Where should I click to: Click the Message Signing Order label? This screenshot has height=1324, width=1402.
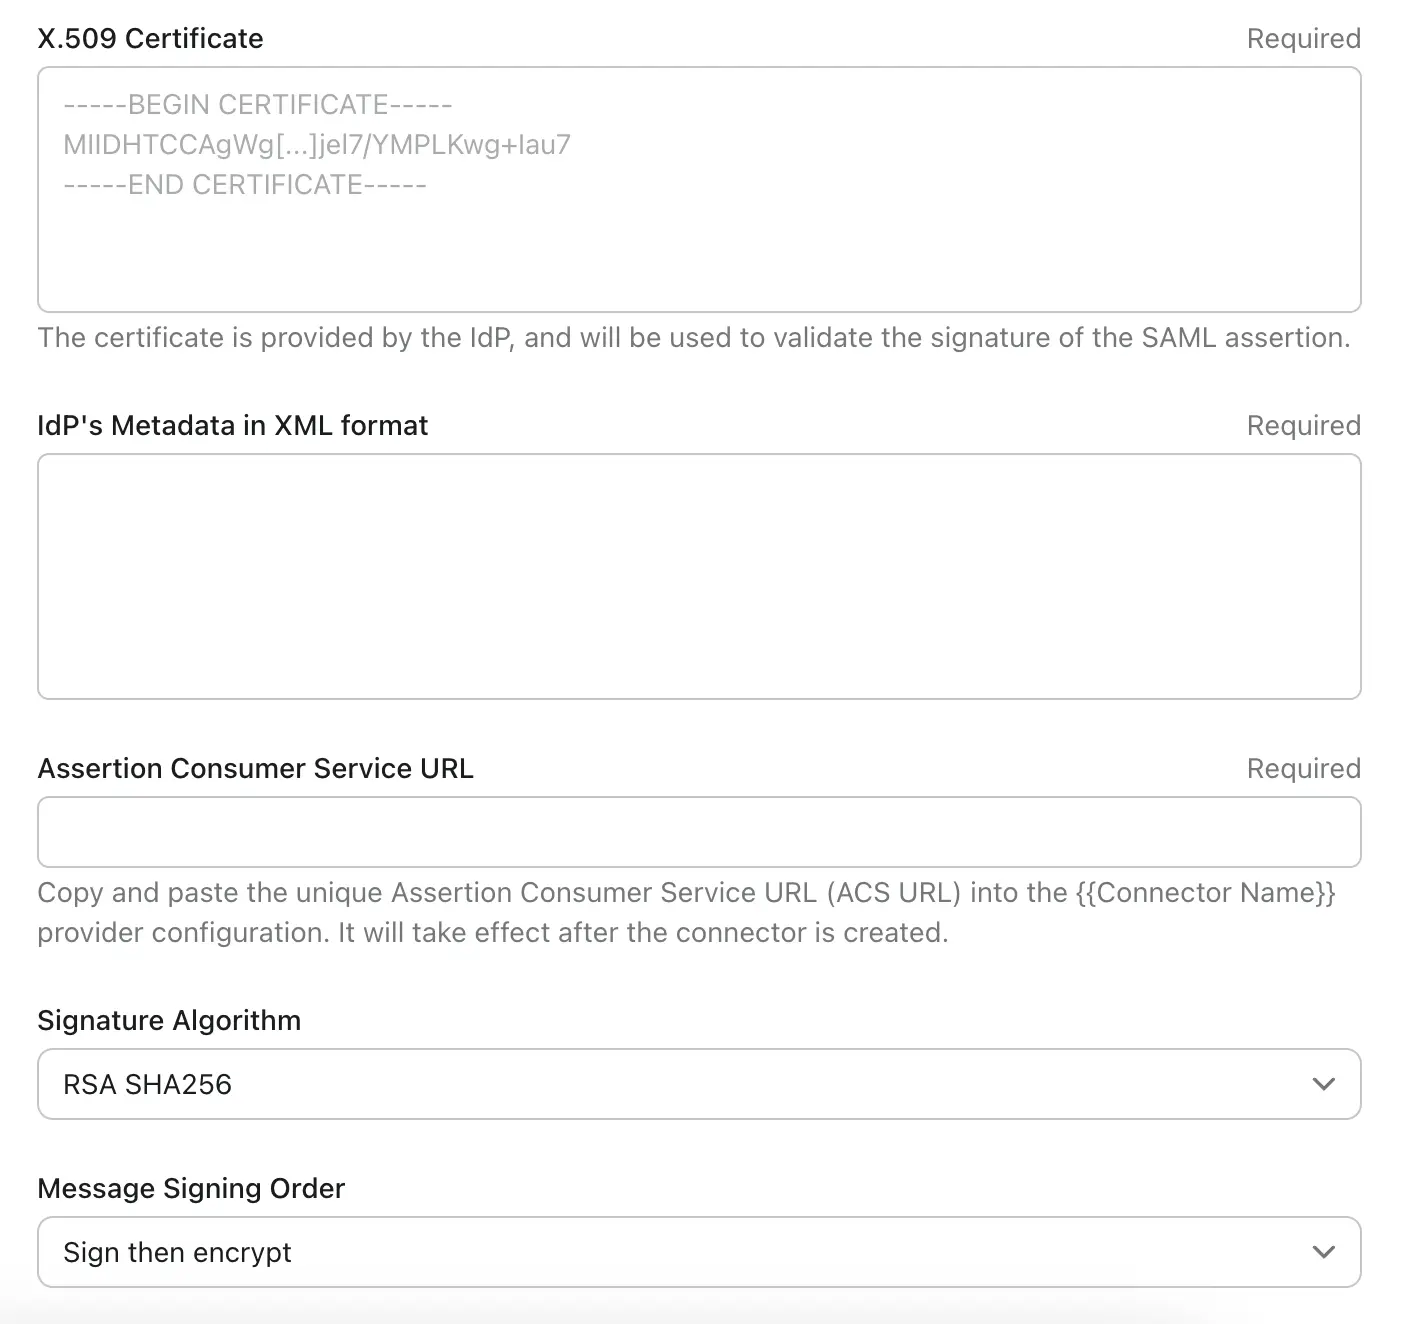coord(191,1188)
